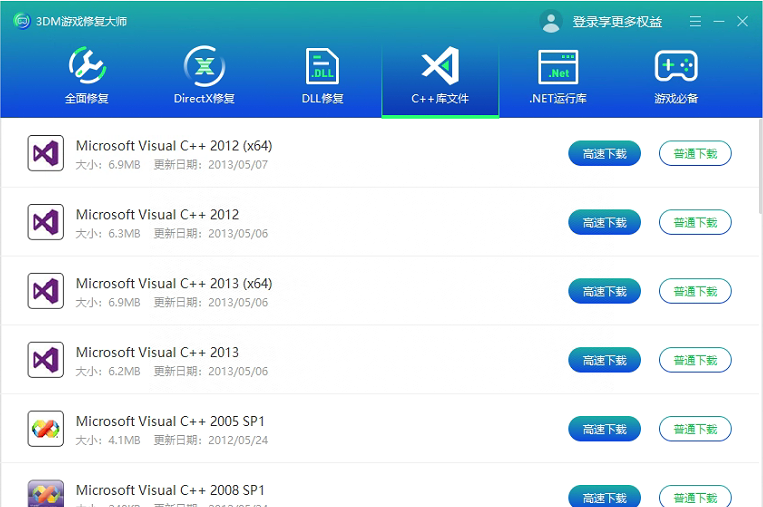The height and width of the screenshot is (507, 763).
Task: Select the title reading exactly Microsoft Visual C++ 2012
Action: pos(158,215)
